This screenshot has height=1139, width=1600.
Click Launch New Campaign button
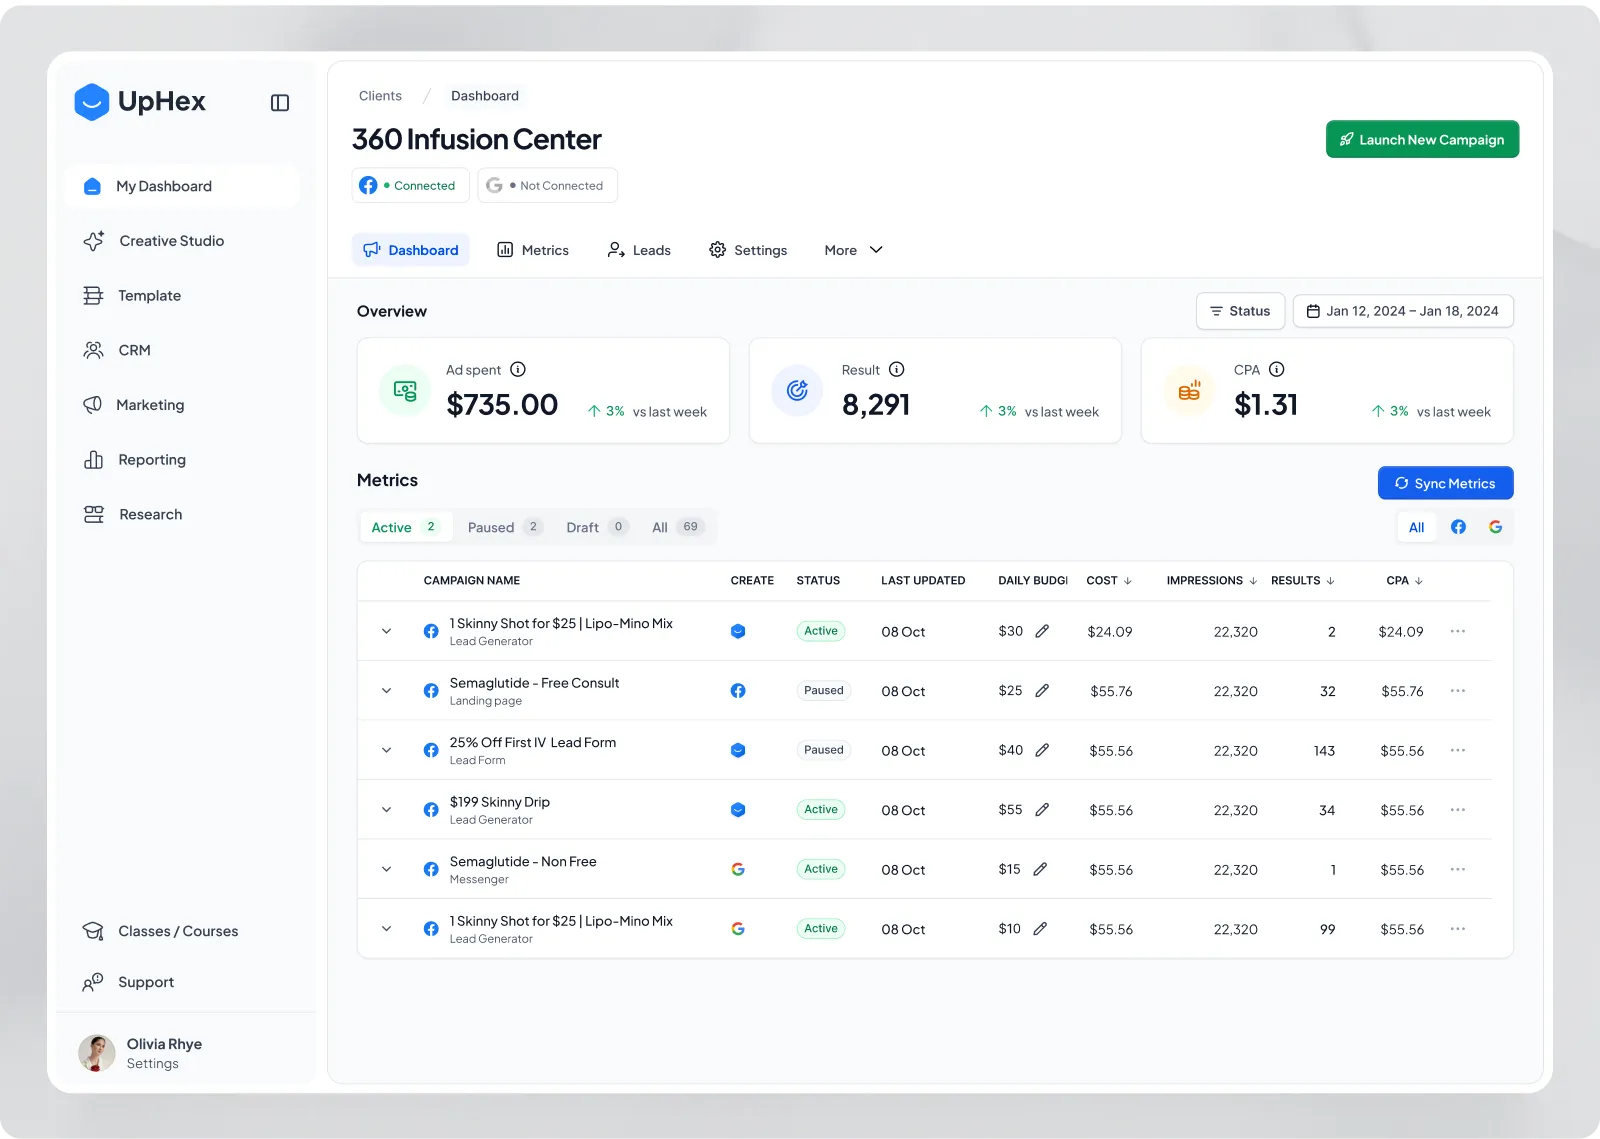click(x=1422, y=139)
